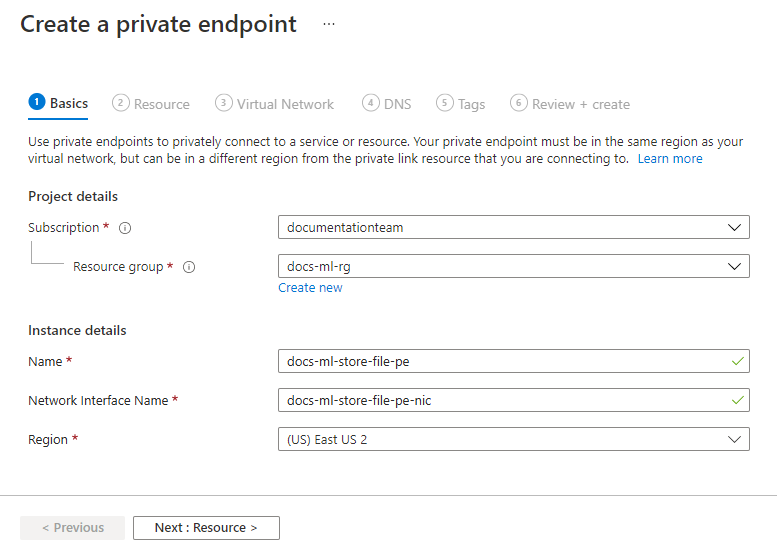777x556 pixels.
Task: Click the step 2 circle icon
Action: (121, 103)
